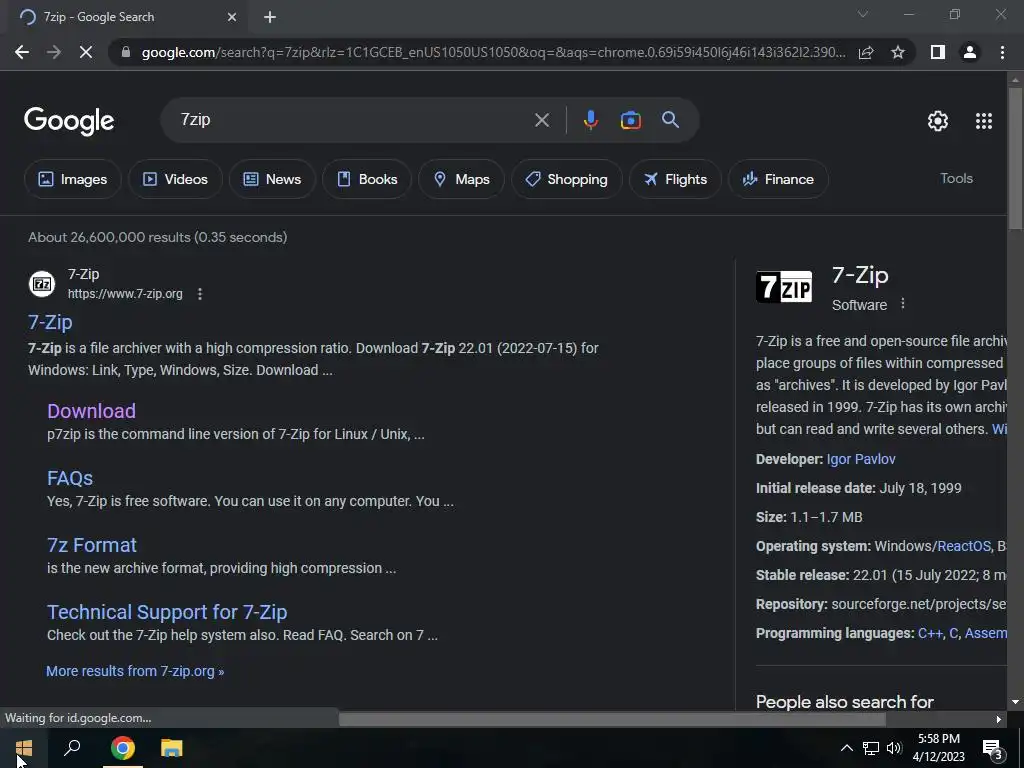Open C++ programming language link
Viewport: 1024px width, 768px height.
coord(930,633)
